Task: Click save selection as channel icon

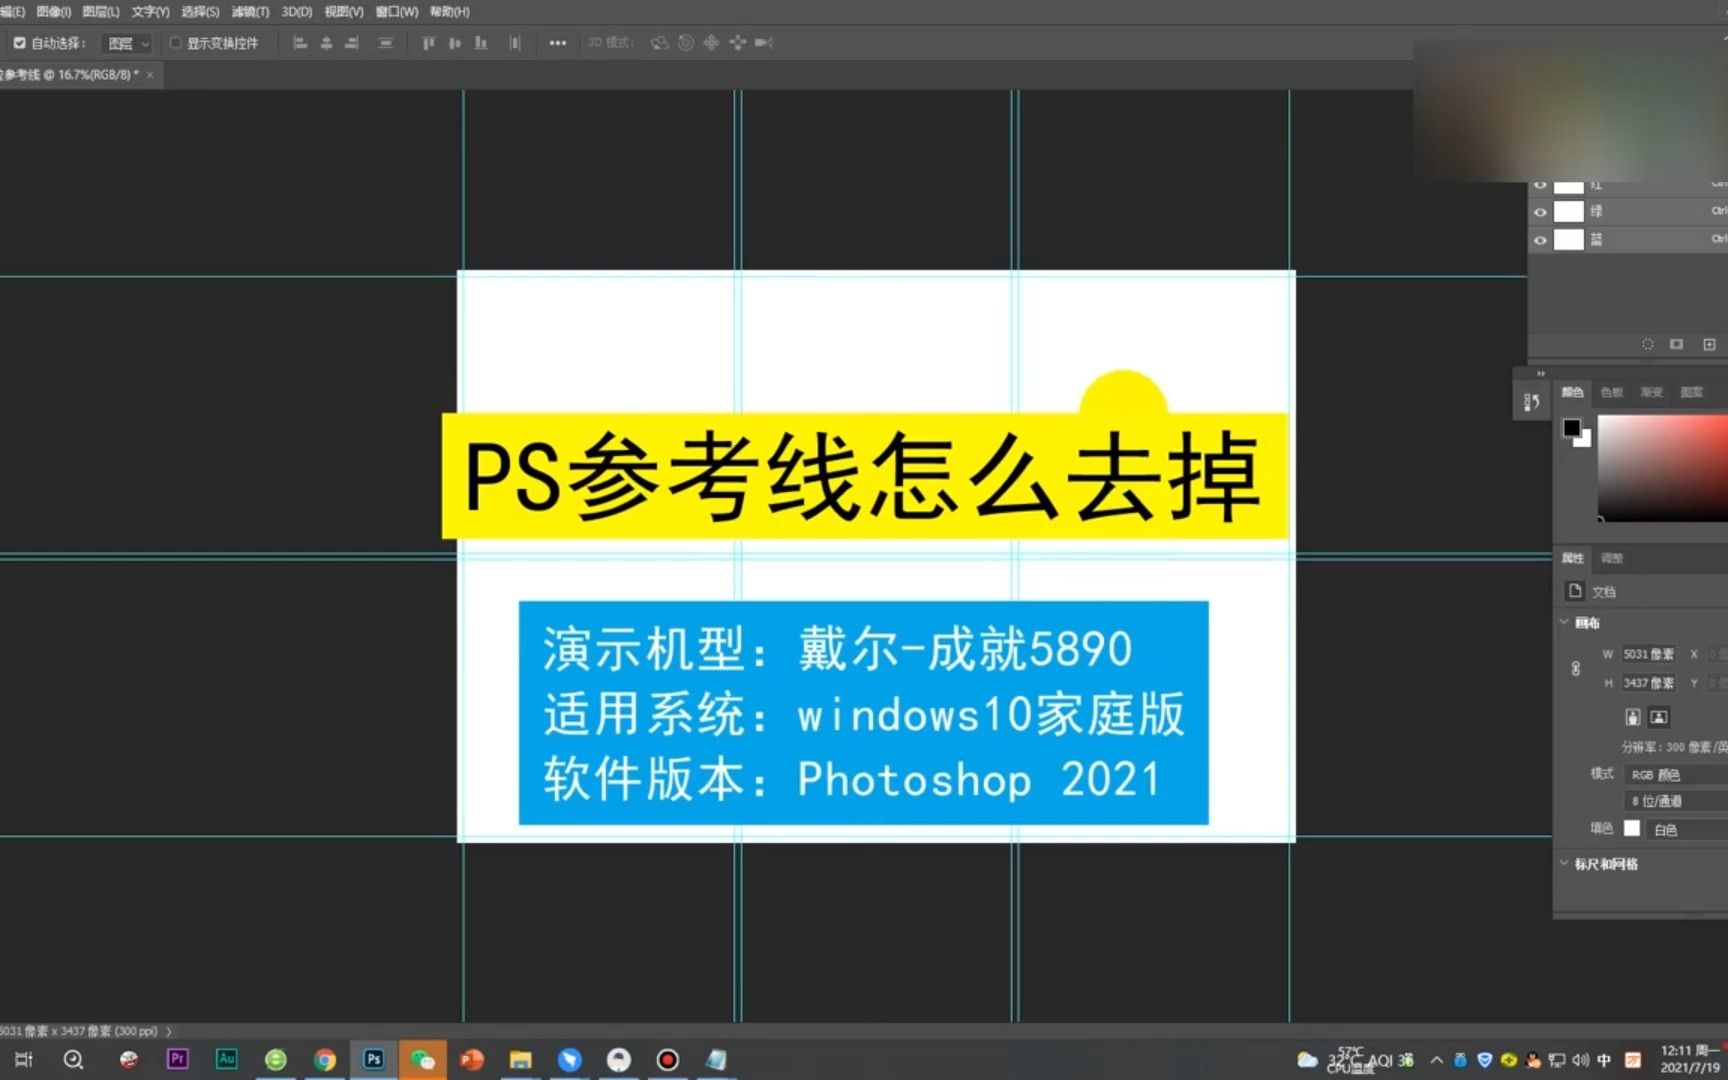Action: [x=1677, y=344]
